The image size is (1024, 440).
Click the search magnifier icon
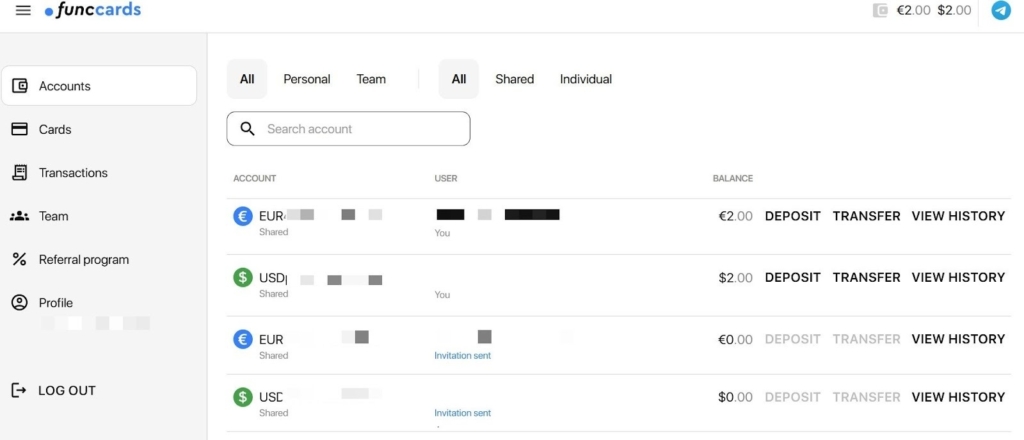click(248, 129)
